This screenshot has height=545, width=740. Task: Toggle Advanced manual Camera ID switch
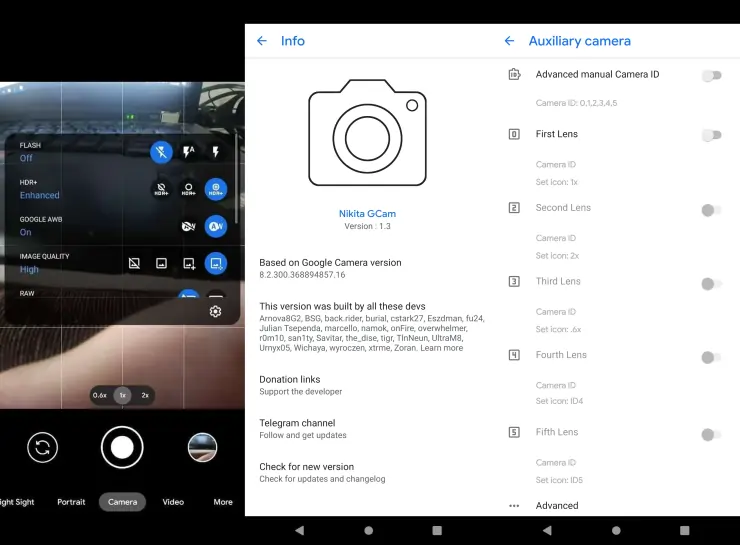(x=712, y=75)
